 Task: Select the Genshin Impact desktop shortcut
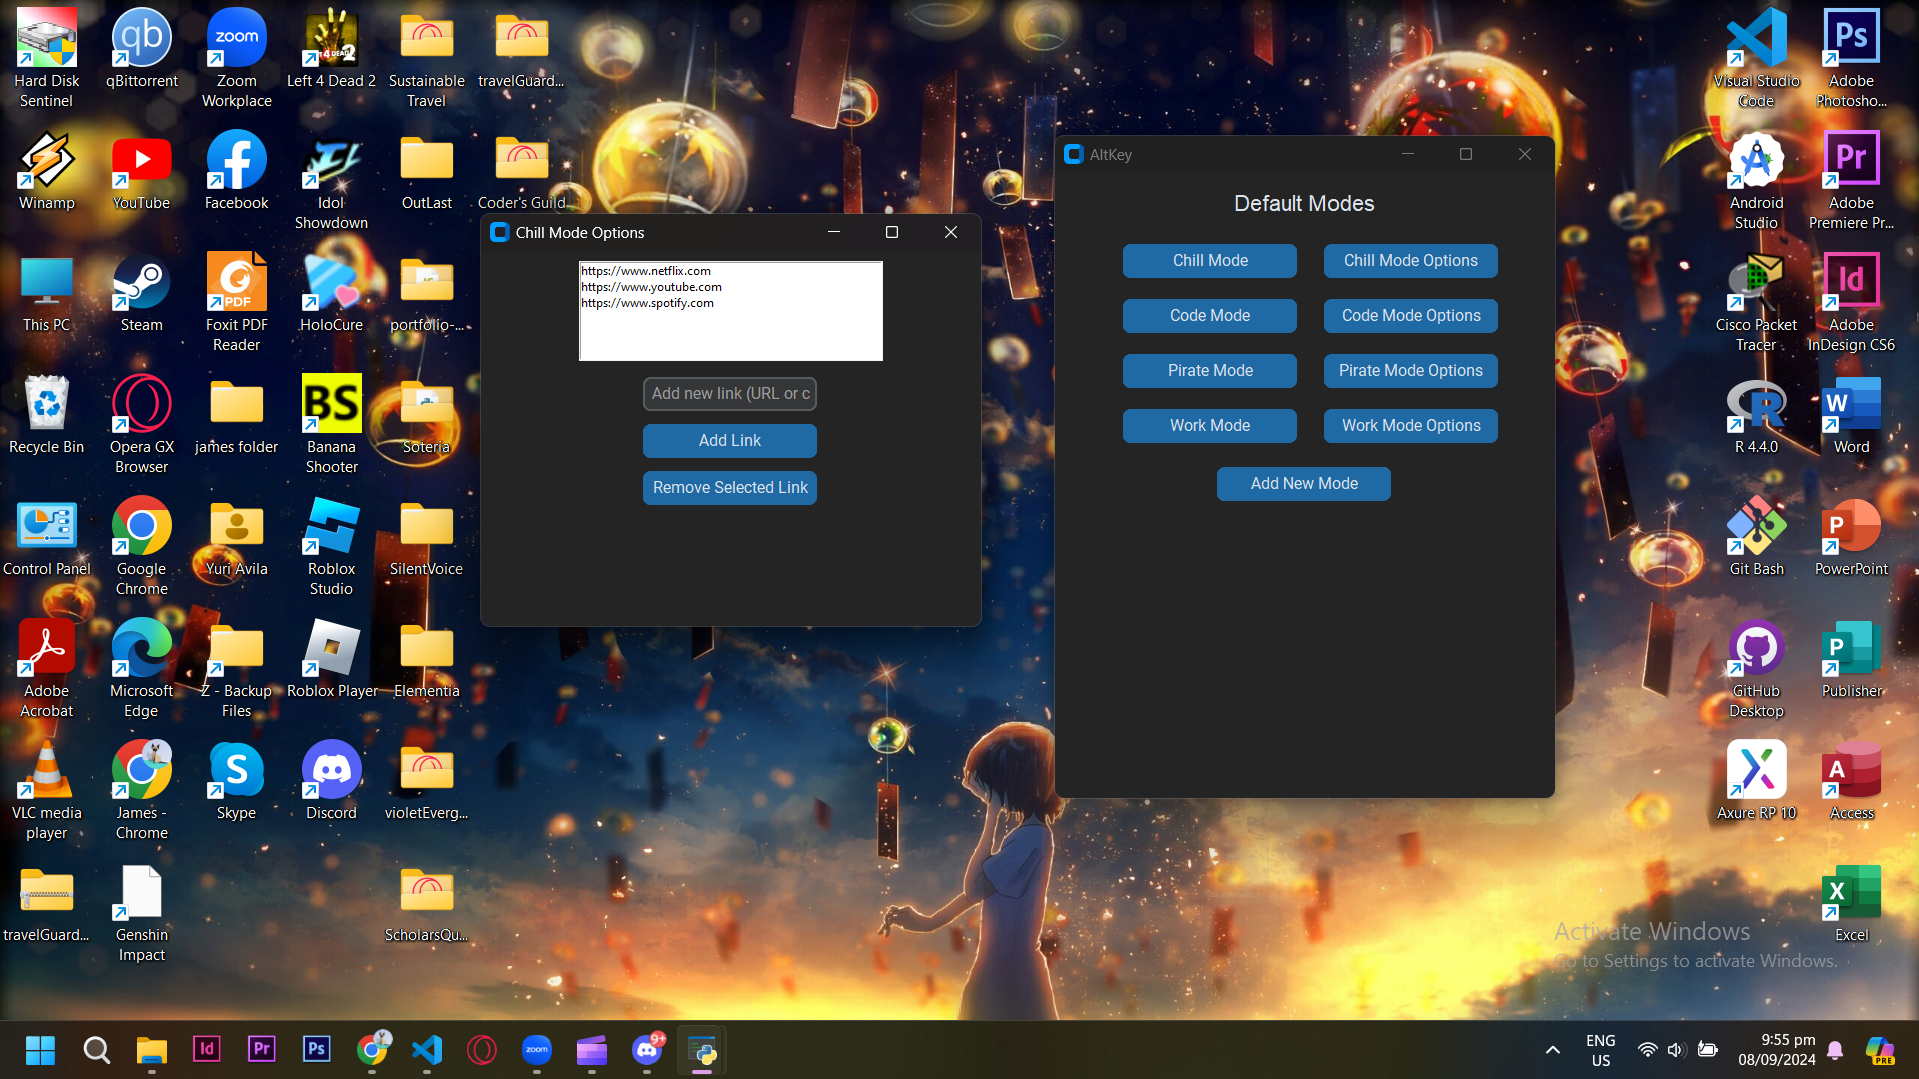click(x=142, y=912)
